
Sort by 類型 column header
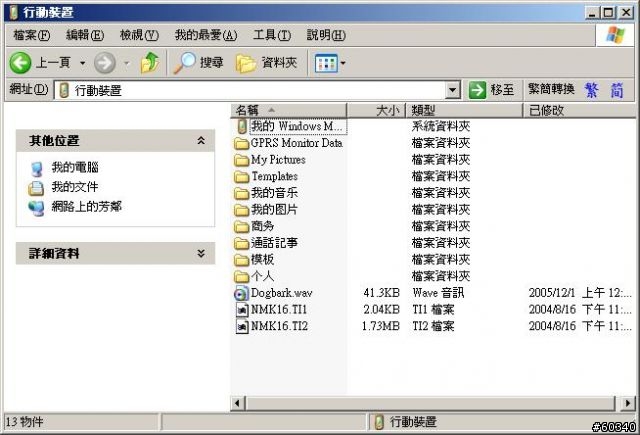point(464,110)
